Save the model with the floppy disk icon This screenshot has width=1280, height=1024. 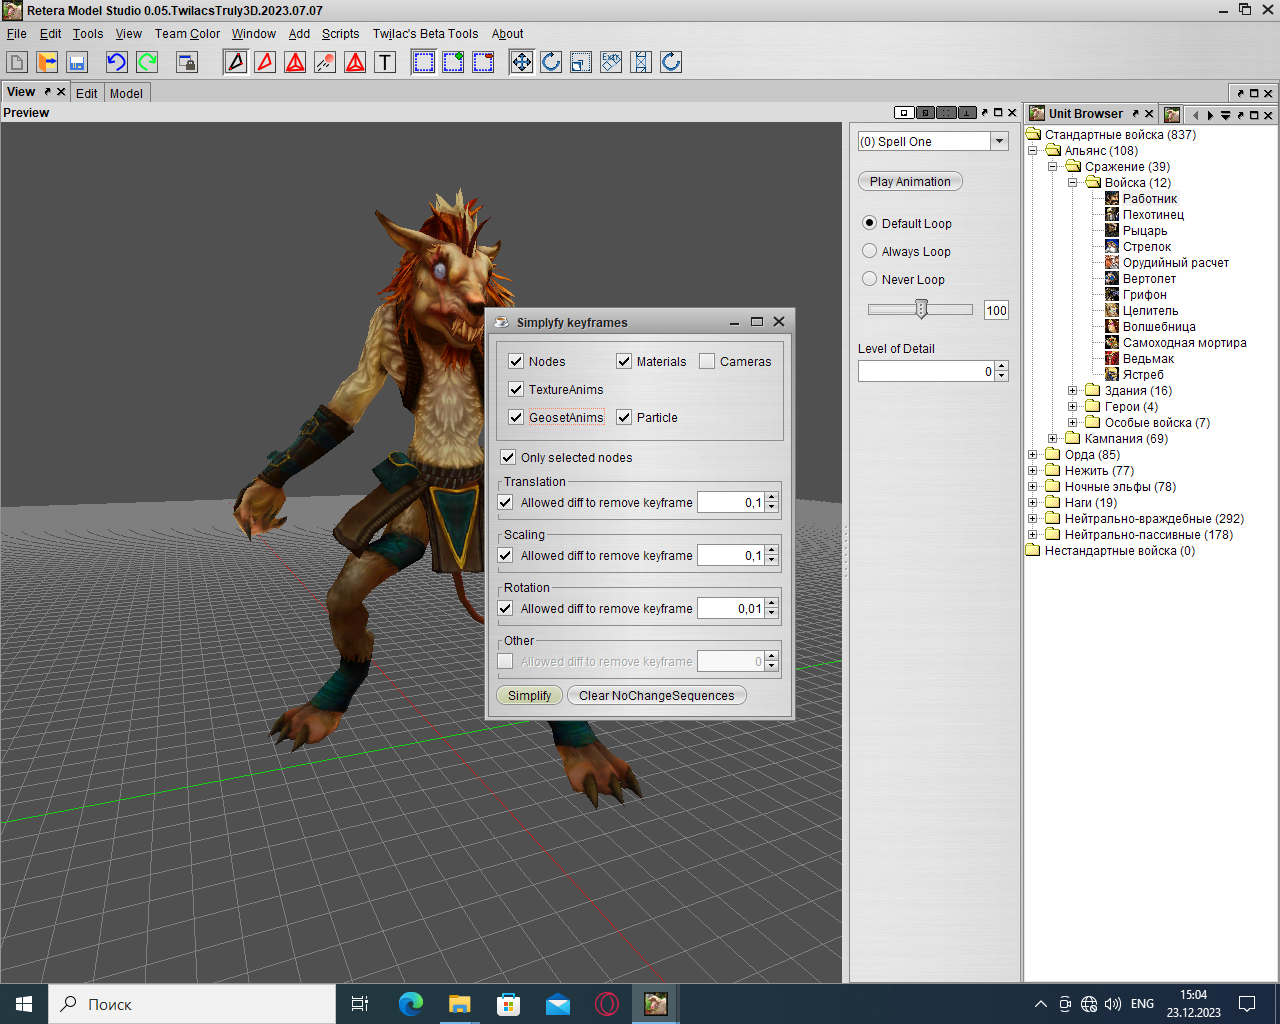click(x=77, y=62)
